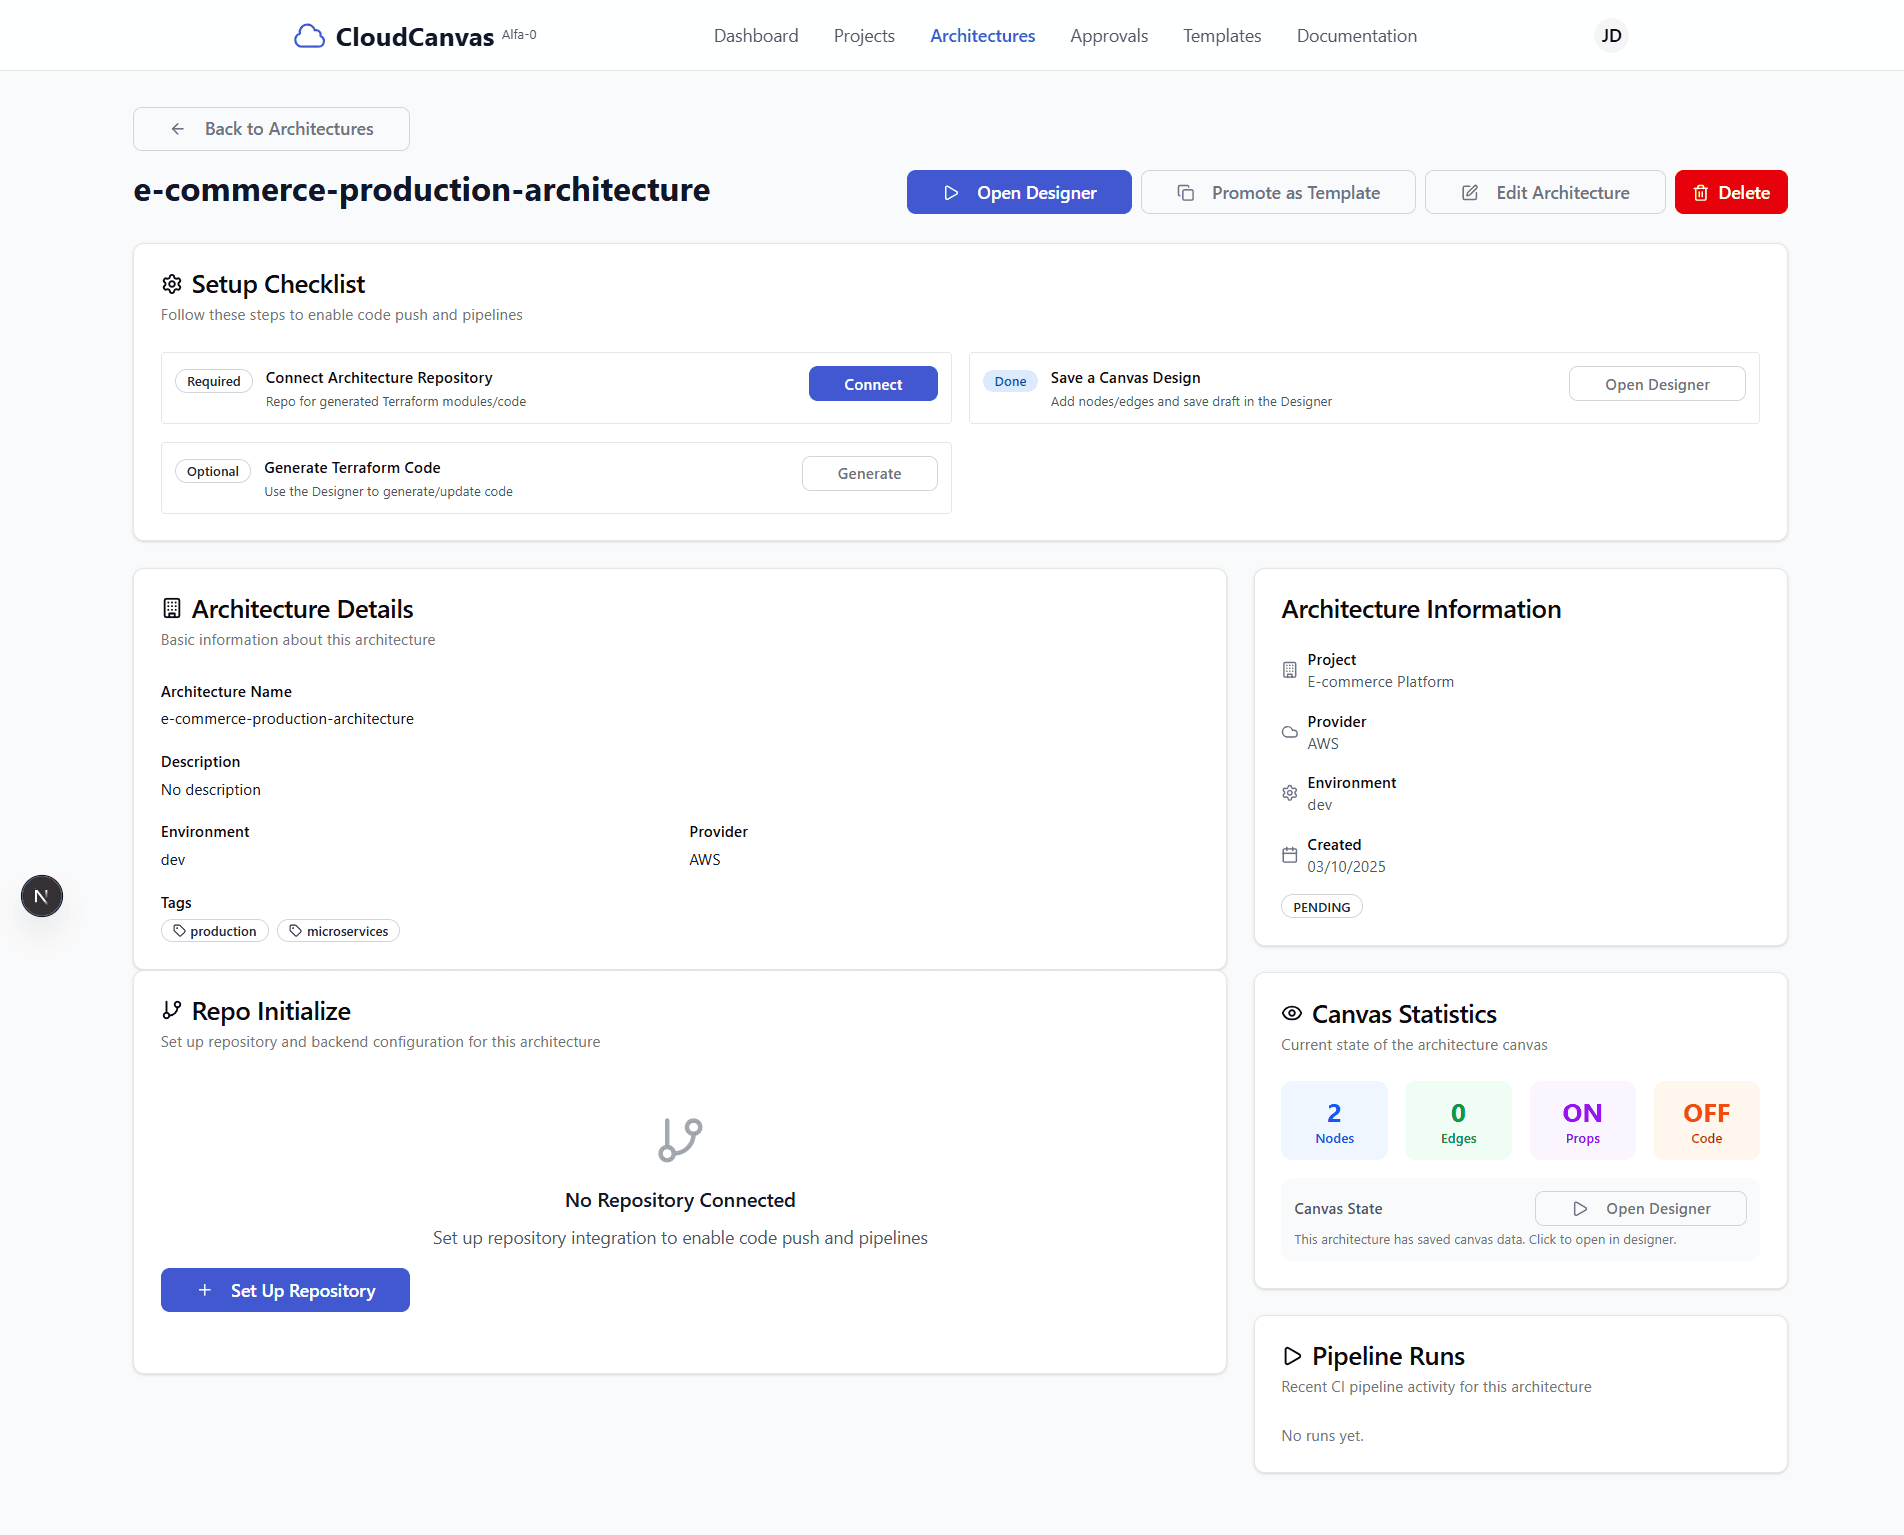
Task: Click the round N badge icon
Action: (42, 896)
